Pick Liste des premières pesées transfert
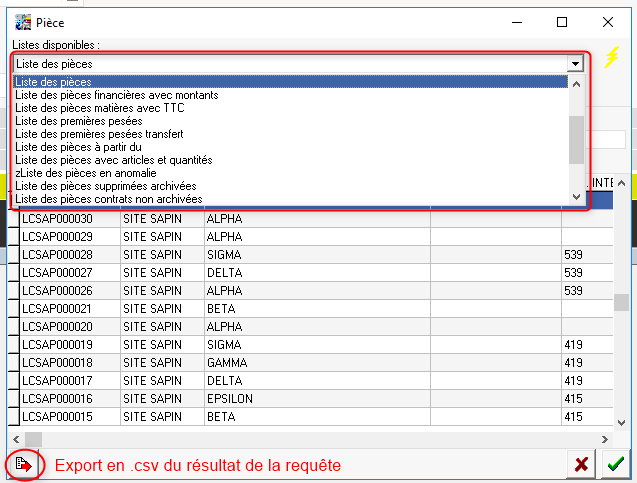The width and height of the screenshot is (637, 483). tap(99, 134)
